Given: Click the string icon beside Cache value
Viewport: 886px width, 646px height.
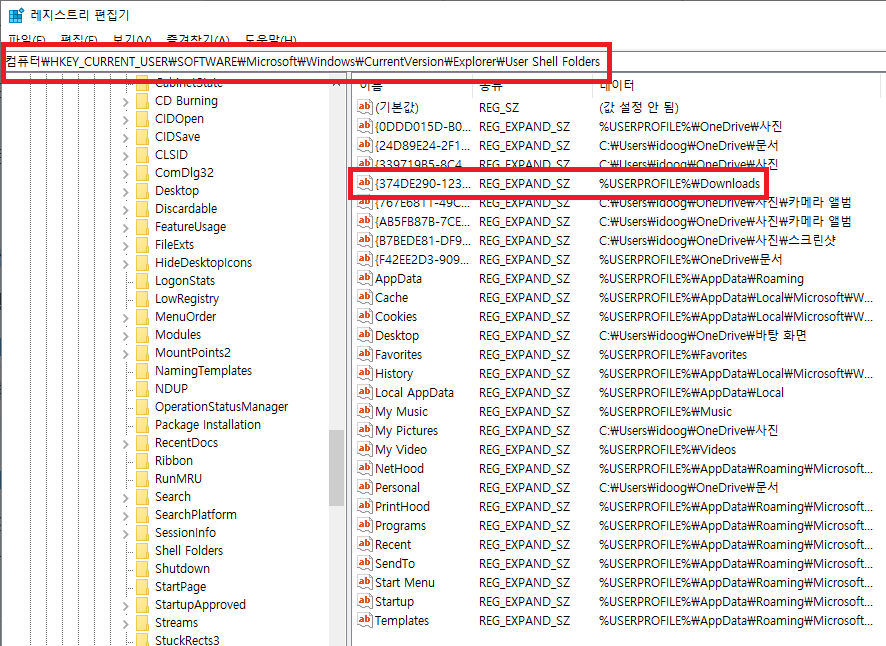Looking at the screenshot, I should point(364,297).
